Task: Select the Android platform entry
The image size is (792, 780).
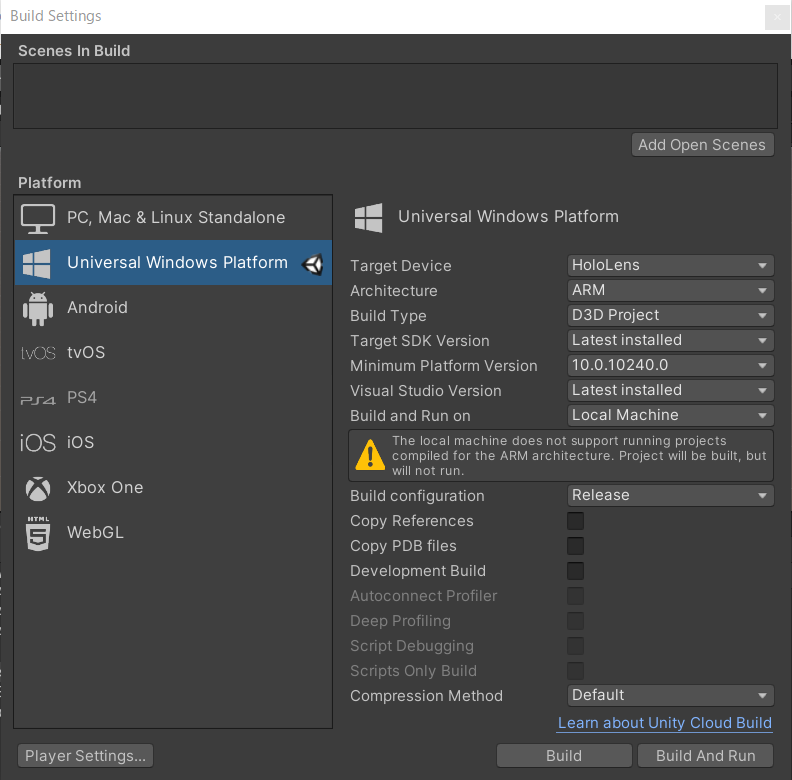Action: point(173,308)
